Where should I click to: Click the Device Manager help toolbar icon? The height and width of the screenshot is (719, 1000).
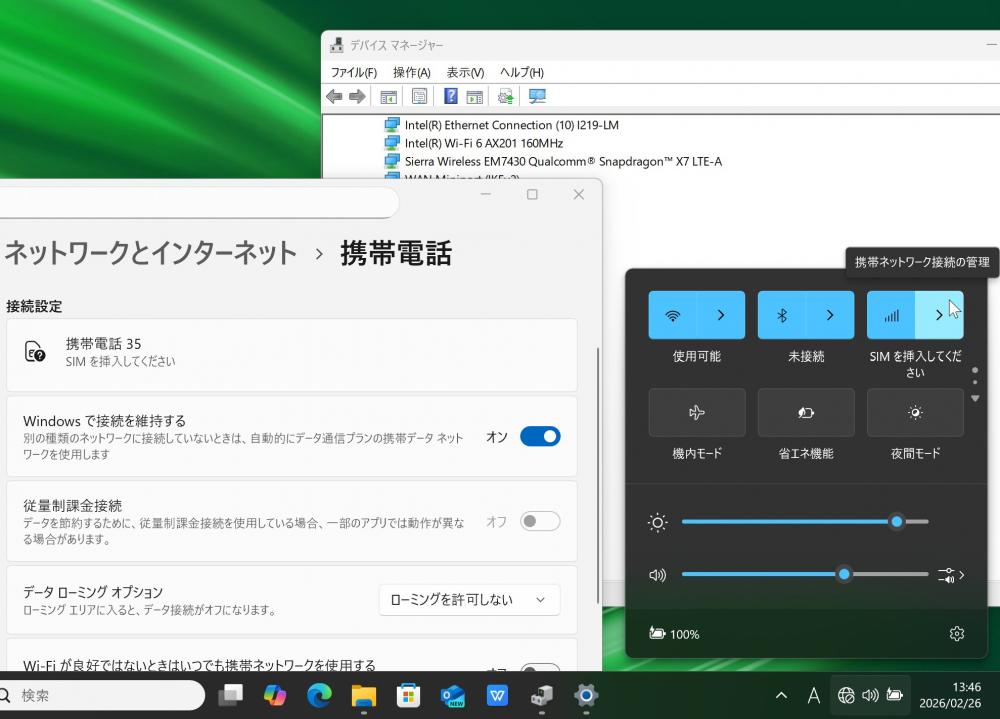451,96
